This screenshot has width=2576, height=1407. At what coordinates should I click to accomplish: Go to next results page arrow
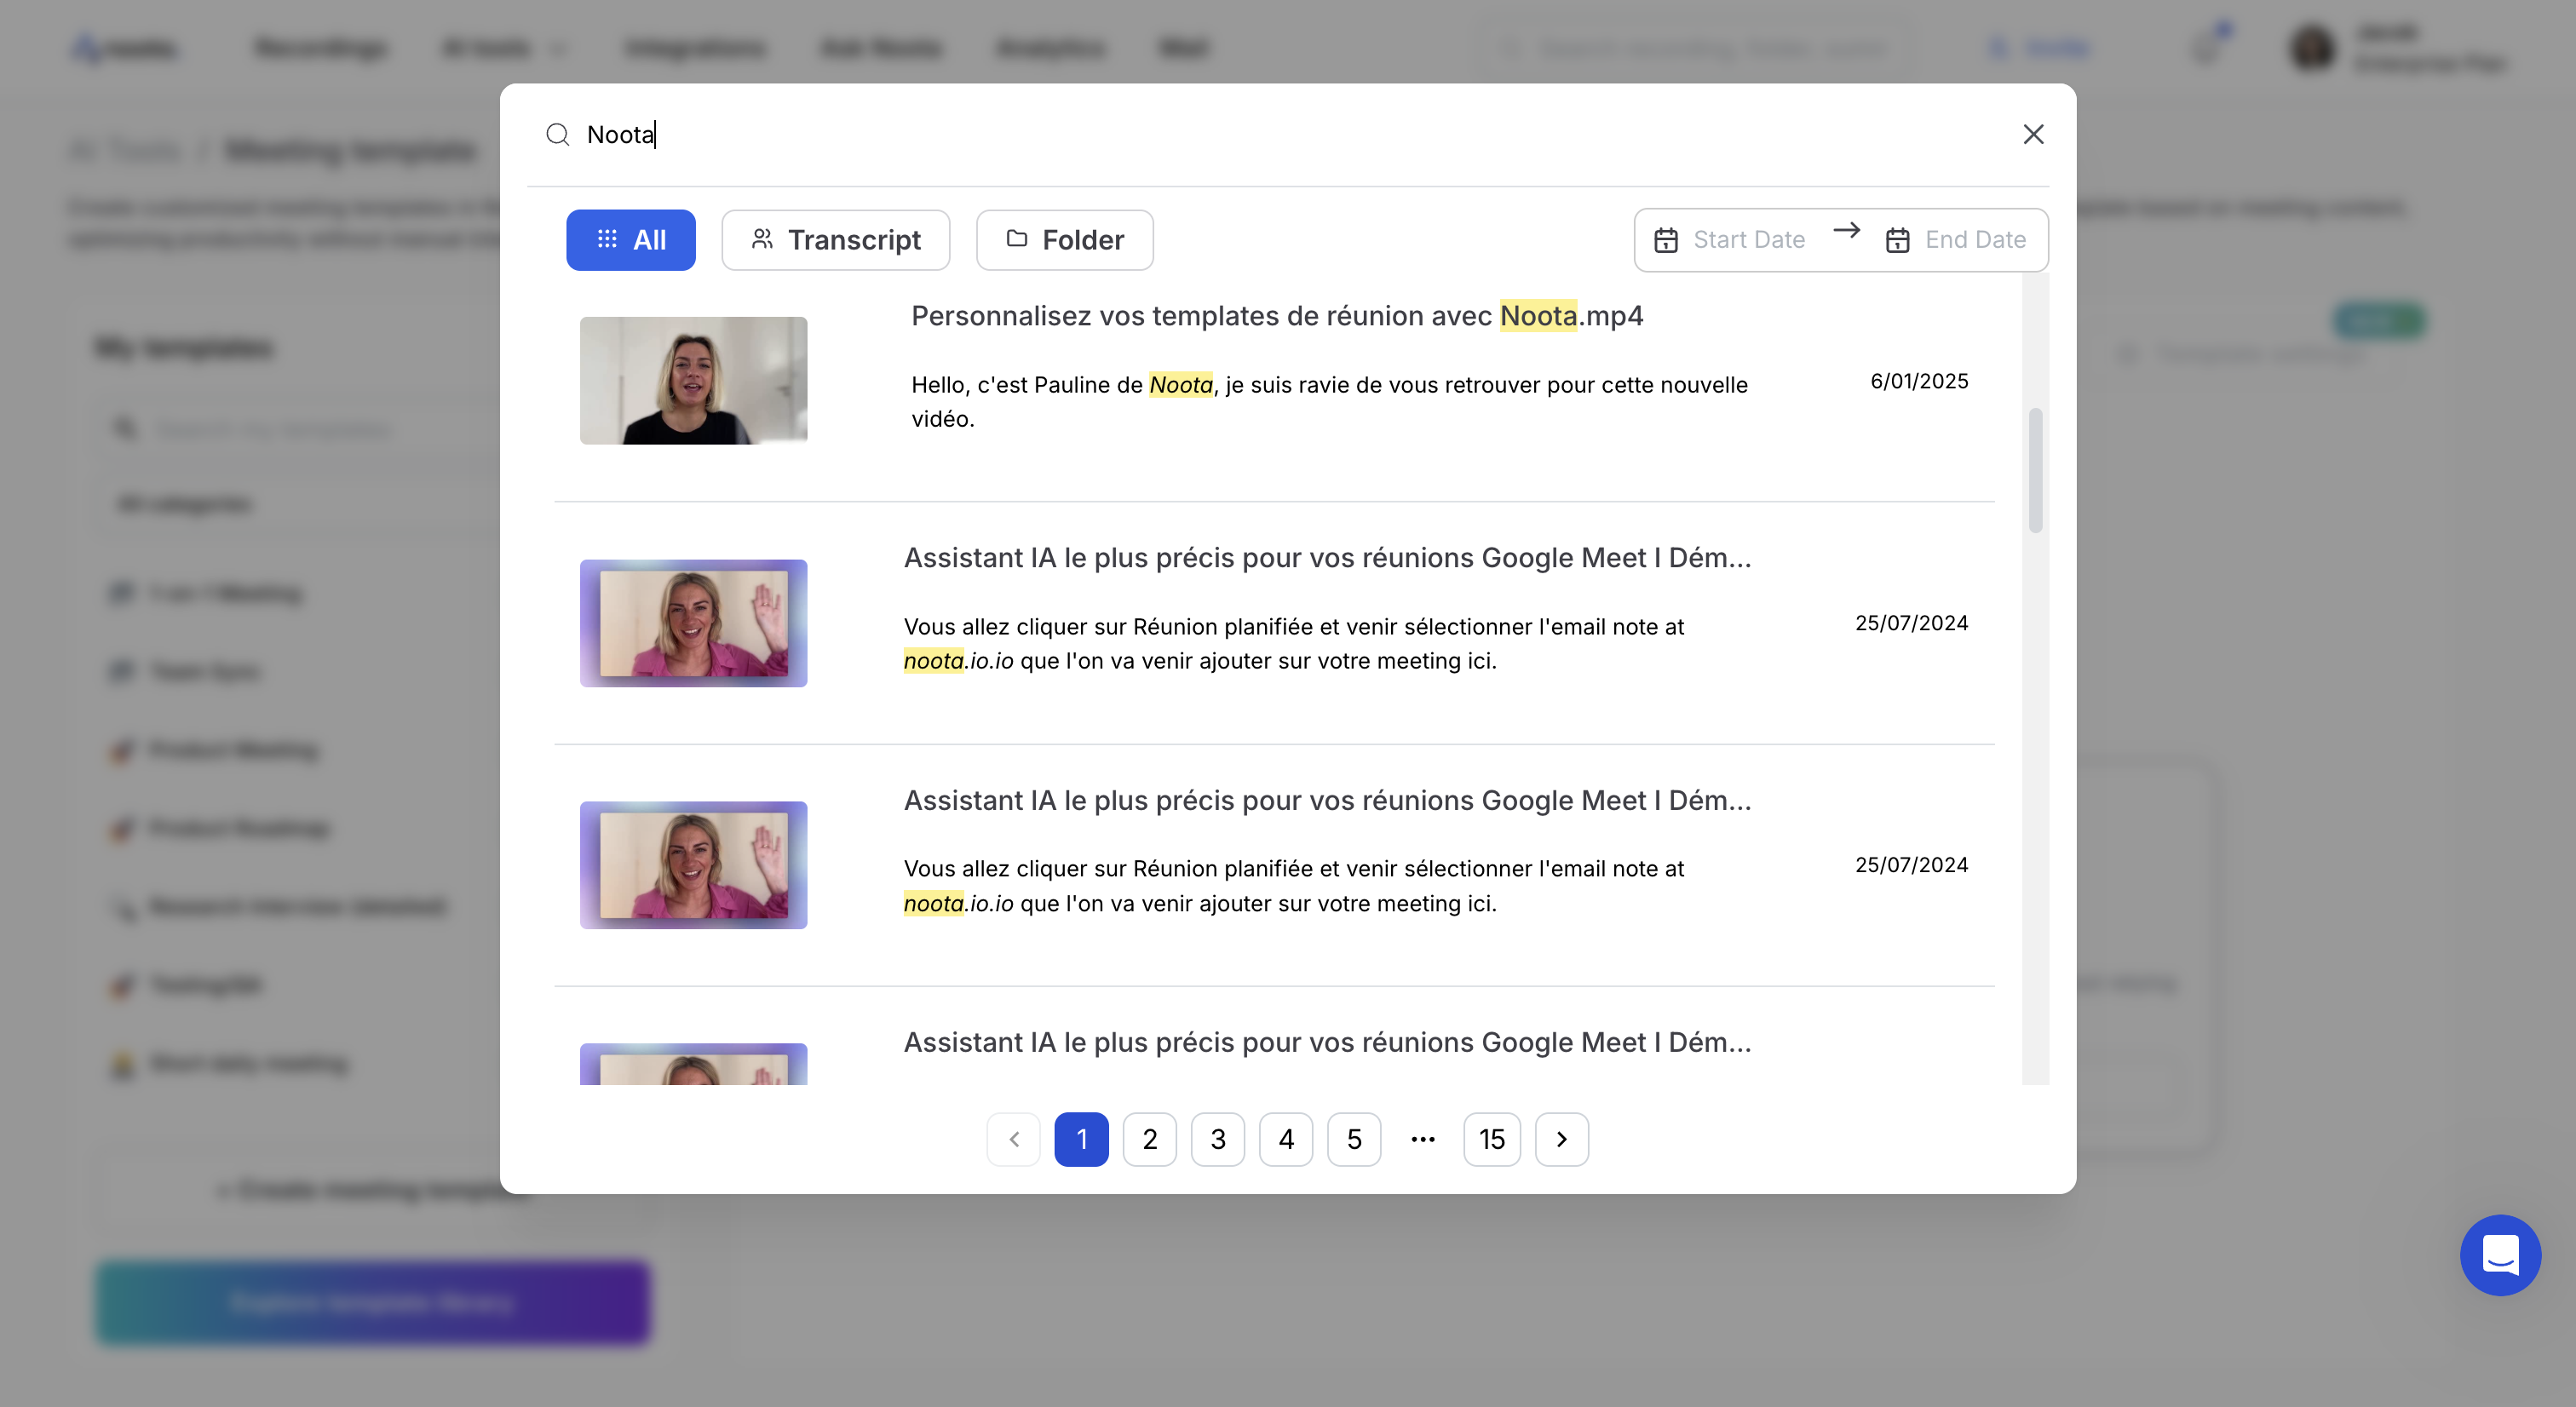(1561, 1139)
